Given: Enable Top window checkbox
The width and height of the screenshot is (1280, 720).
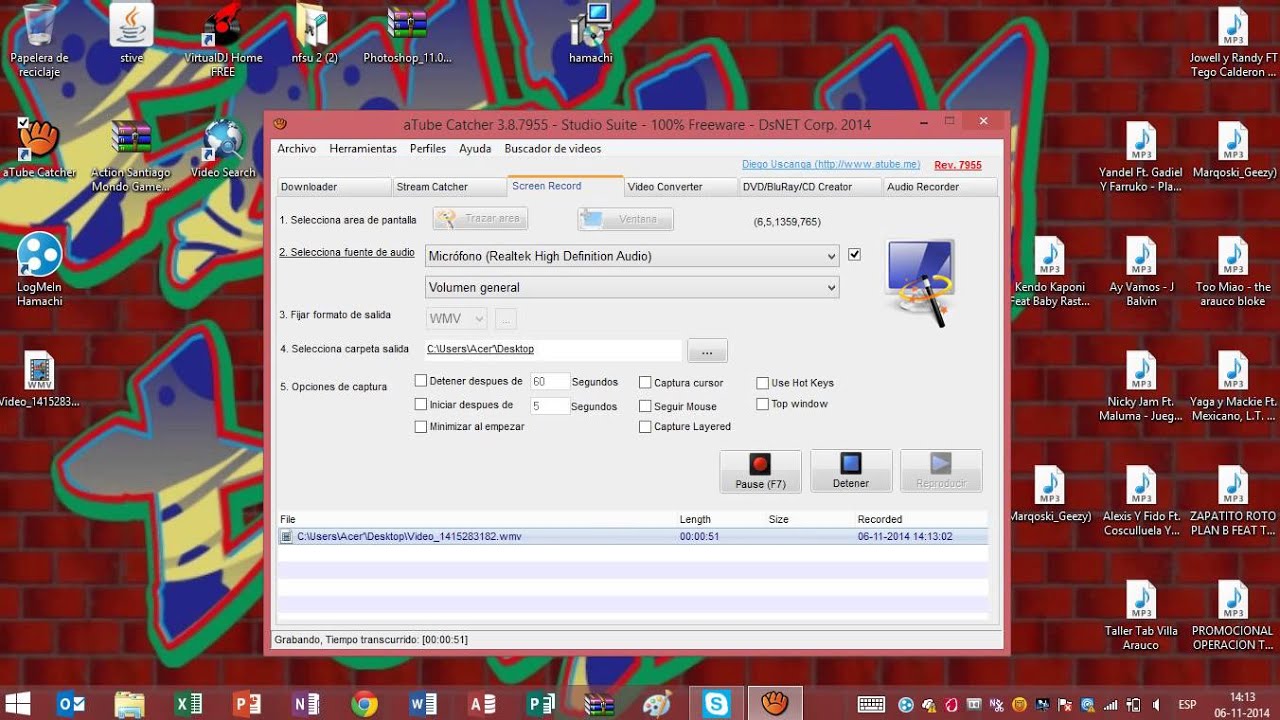Looking at the screenshot, I should coord(762,404).
